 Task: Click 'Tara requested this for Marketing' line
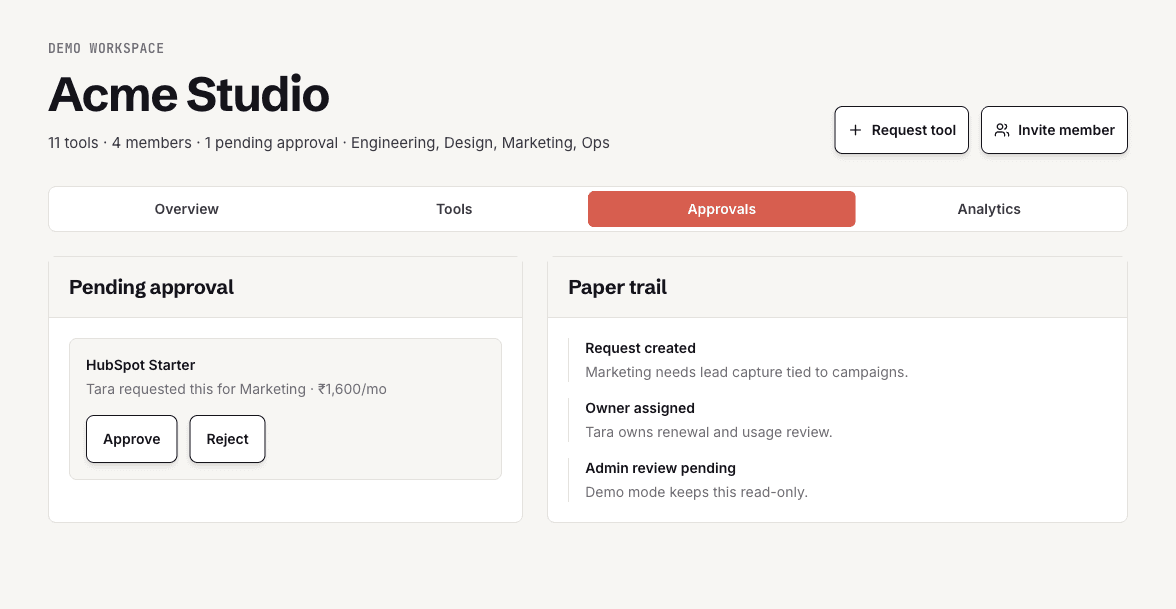236,389
